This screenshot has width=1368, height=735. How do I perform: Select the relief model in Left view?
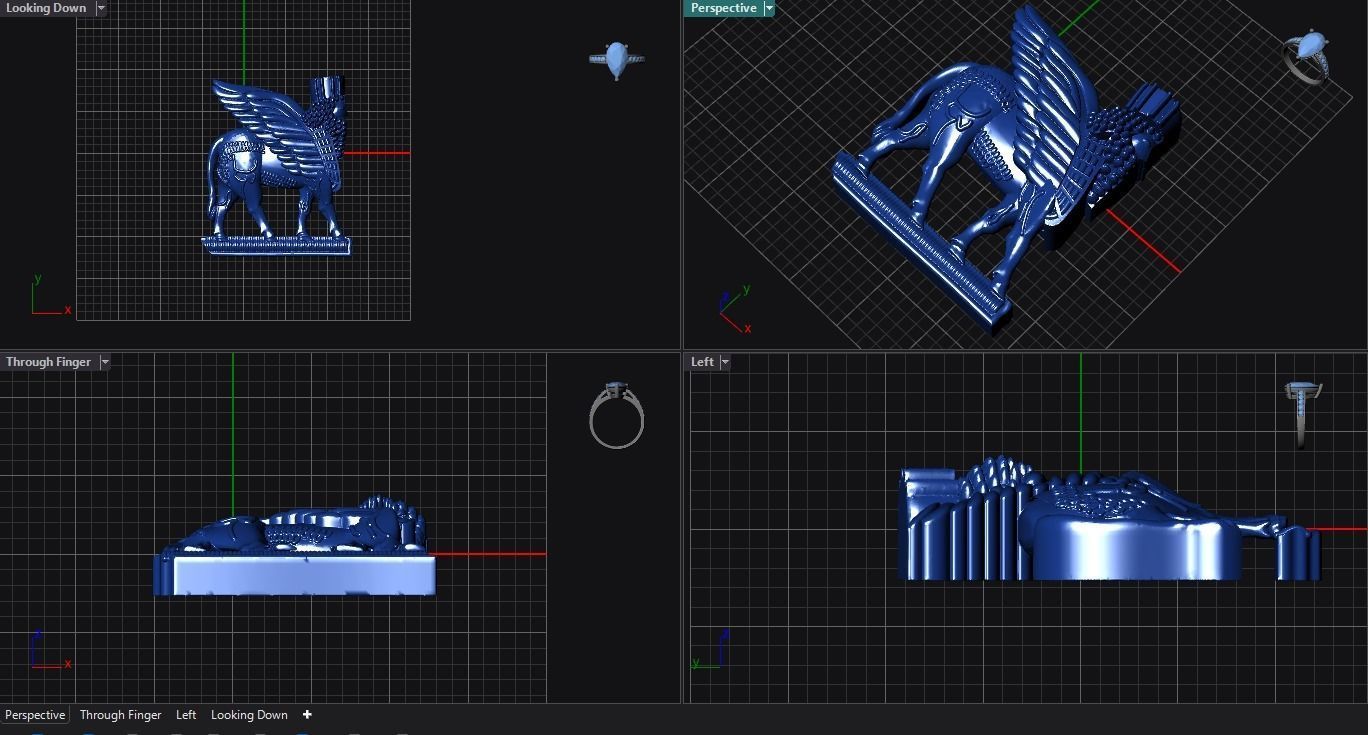[1110, 520]
